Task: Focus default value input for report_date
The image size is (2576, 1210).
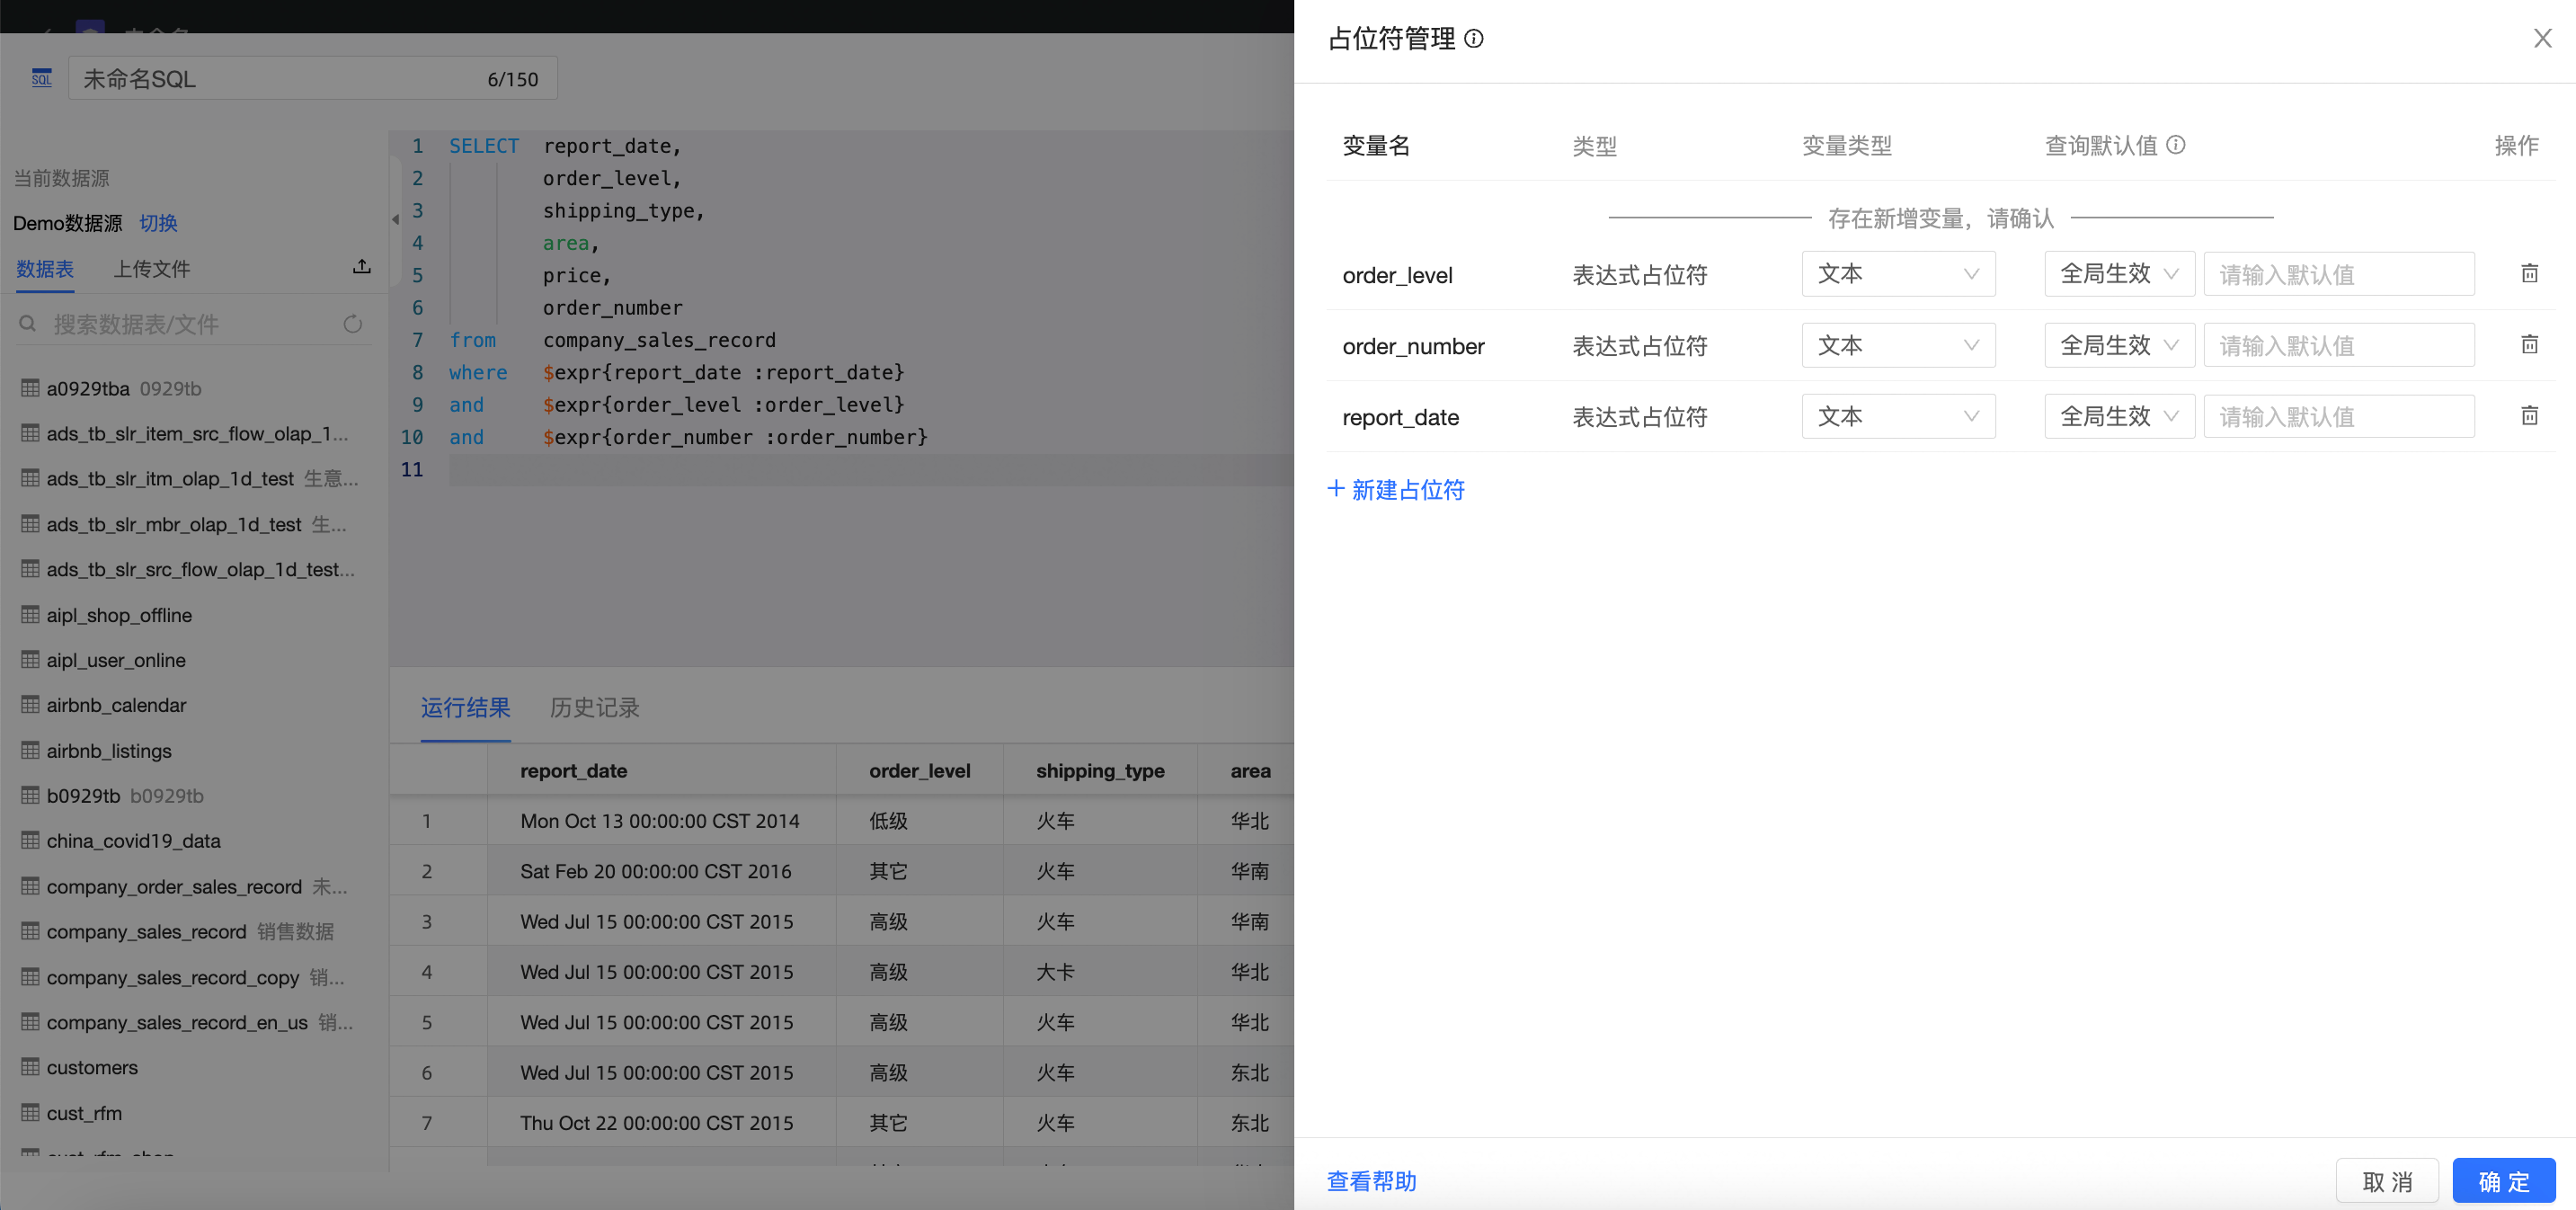Action: [2339, 416]
